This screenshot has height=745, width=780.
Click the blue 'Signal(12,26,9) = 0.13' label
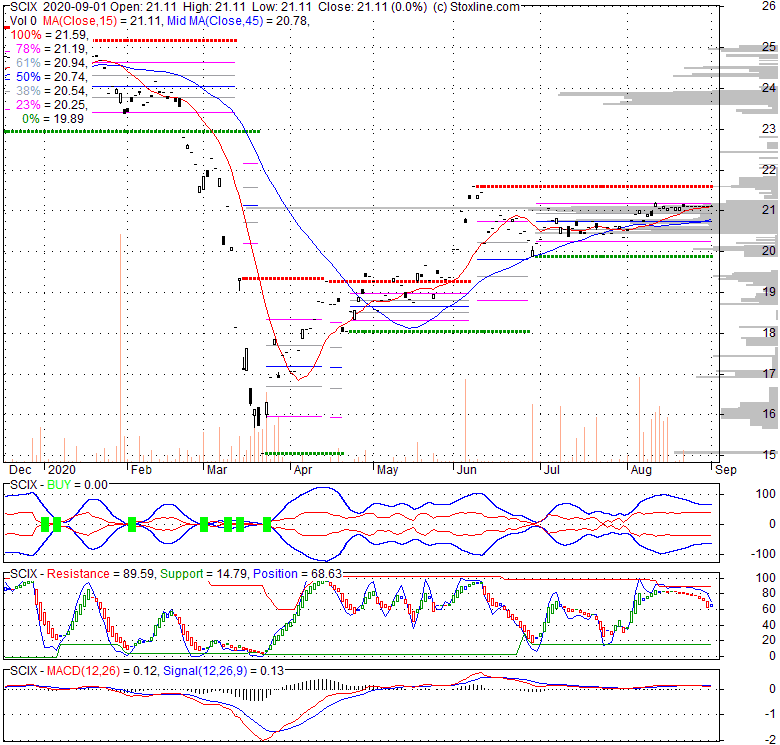coord(223,671)
